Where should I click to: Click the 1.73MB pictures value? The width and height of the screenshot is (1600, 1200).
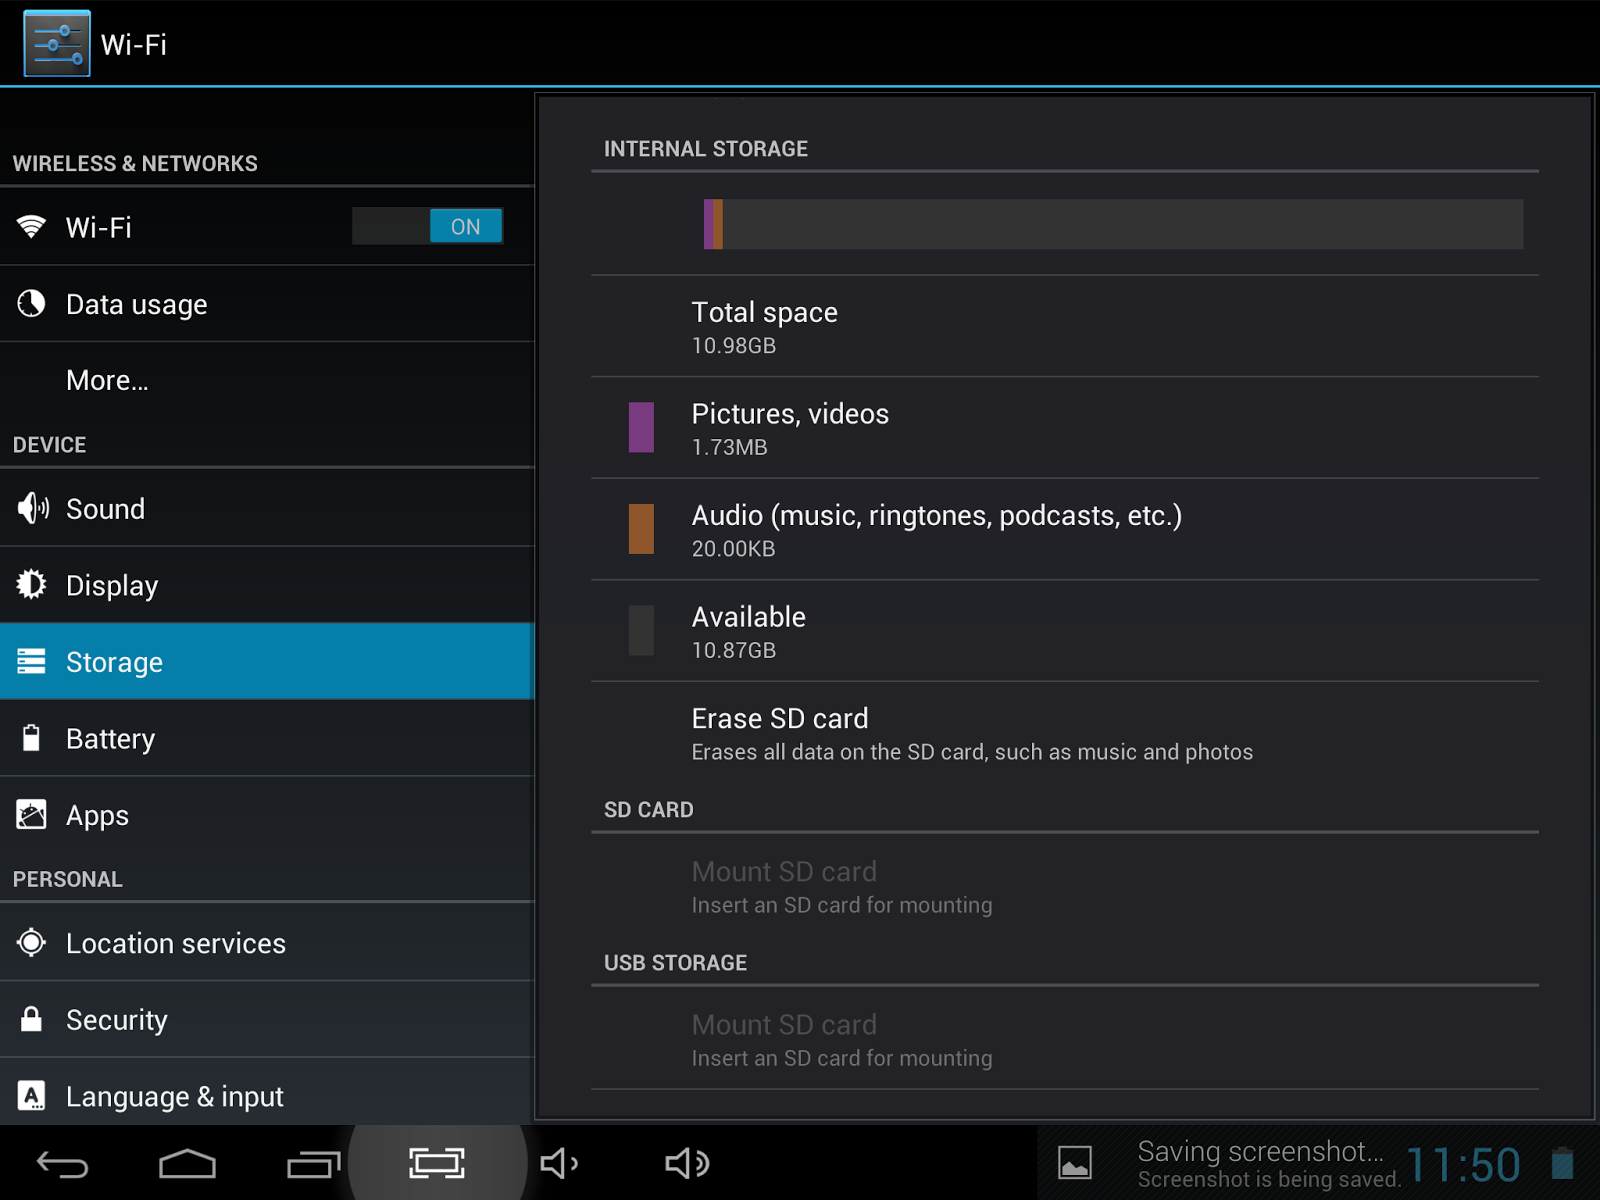point(730,448)
